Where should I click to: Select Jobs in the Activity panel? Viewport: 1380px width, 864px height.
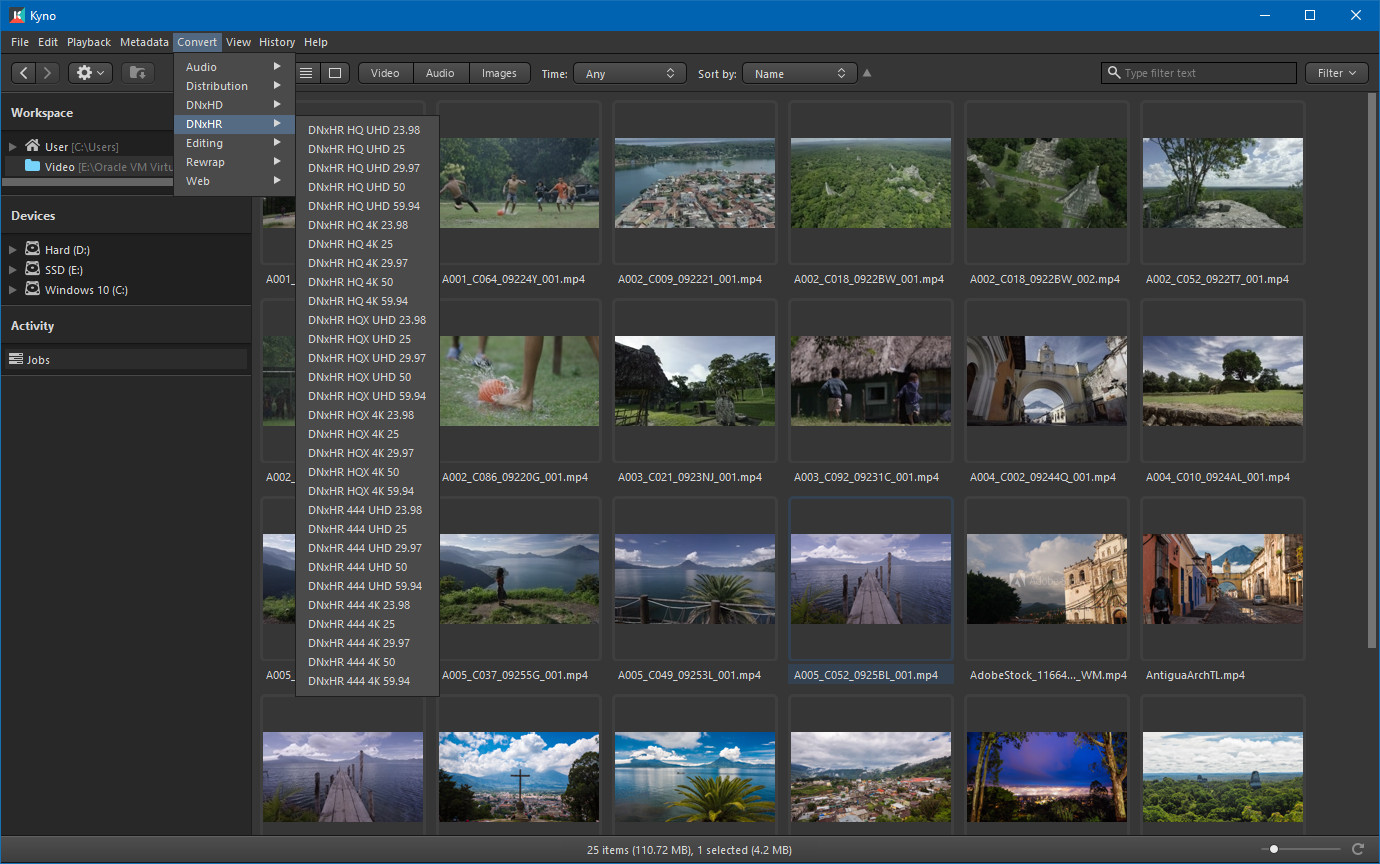(38, 359)
